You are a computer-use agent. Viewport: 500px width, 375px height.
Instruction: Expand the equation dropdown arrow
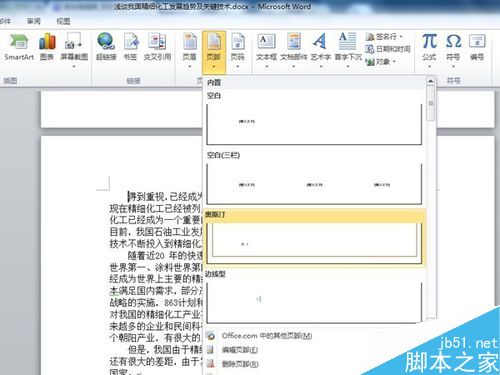click(429, 67)
